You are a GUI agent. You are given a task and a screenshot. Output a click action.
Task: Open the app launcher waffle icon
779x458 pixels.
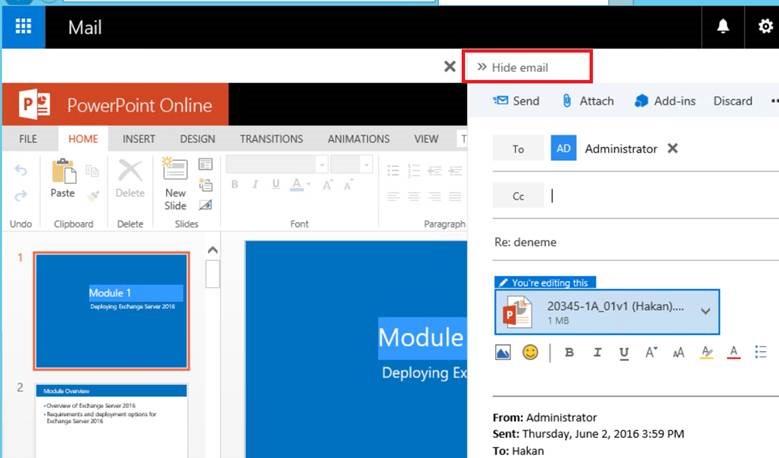pos(23,27)
